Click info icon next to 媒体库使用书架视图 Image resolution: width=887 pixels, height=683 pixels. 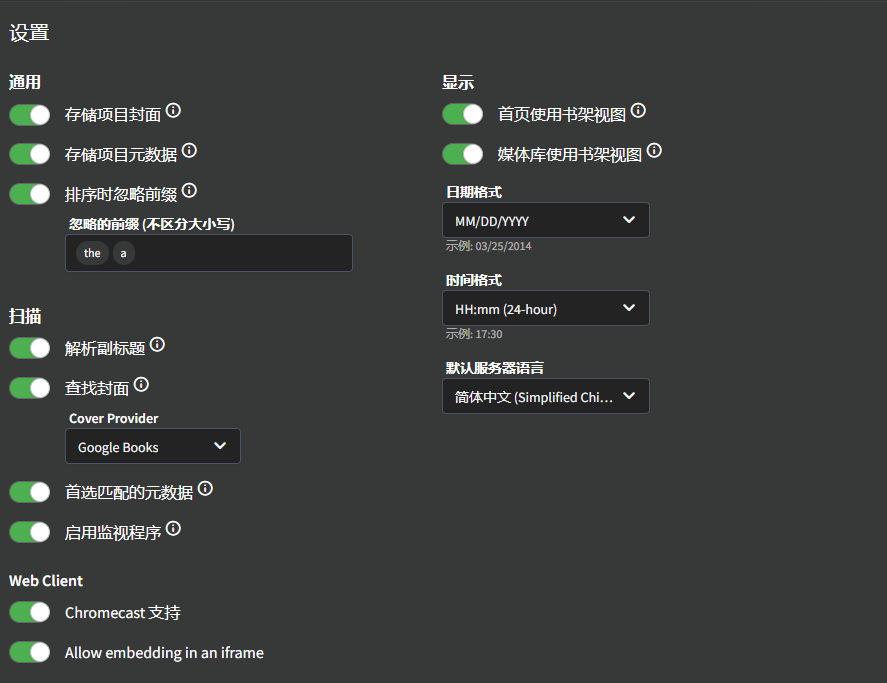[x=654, y=151]
